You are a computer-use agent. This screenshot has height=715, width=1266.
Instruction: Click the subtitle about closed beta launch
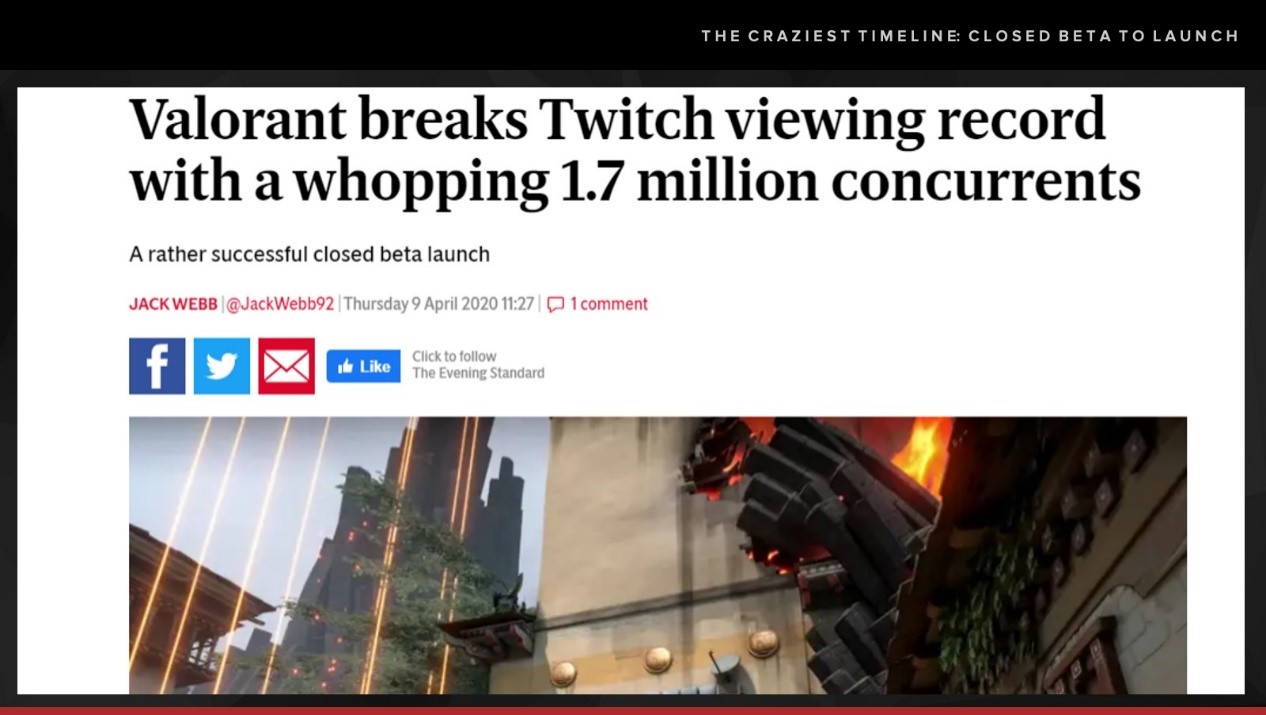click(x=309, y=254)
